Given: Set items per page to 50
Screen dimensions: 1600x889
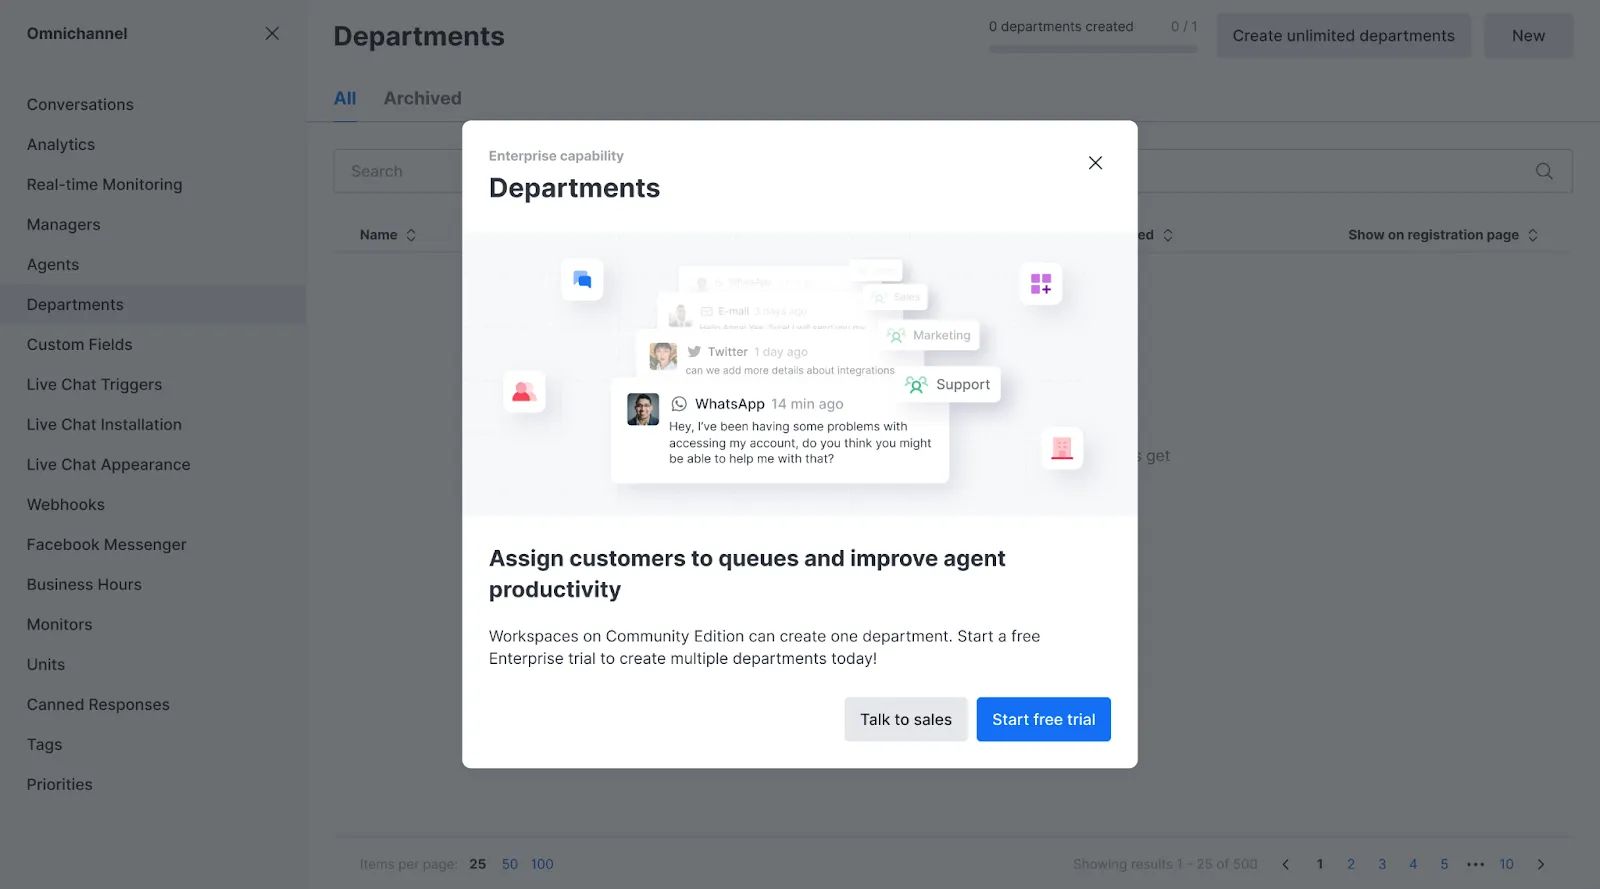Looking at the screenshot, I should coord(510,864).
